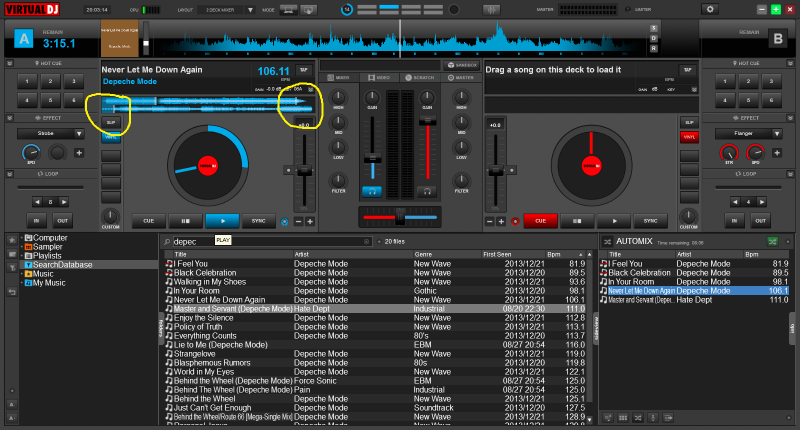The width and height of the screenshot is (800, 430).
Task: Toggle SLIP mode on deck A
Action: tap(111, 122)
